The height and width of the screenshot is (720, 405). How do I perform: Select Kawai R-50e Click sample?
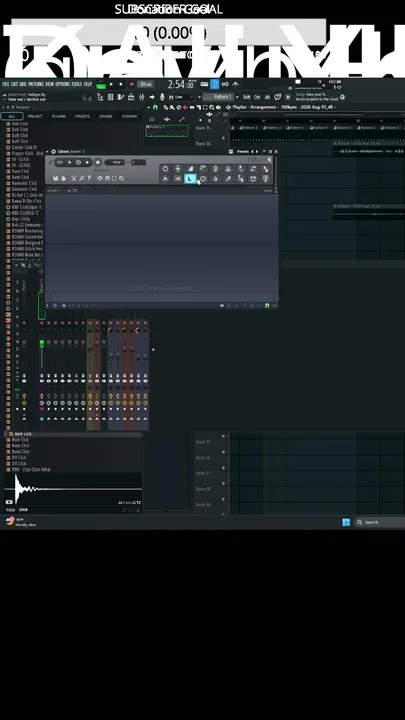(x=24, y=201)
